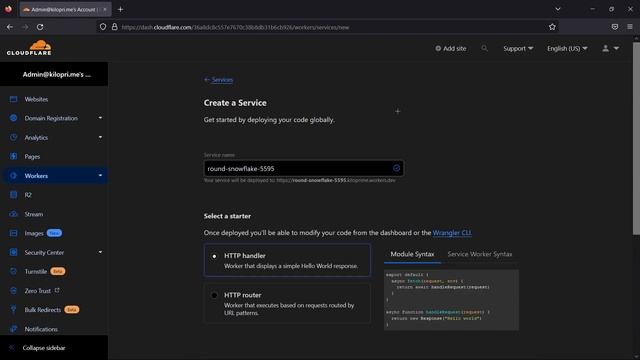Open Notifications in the sidebar
640x360 pixels.
click(x=41, y=329)
